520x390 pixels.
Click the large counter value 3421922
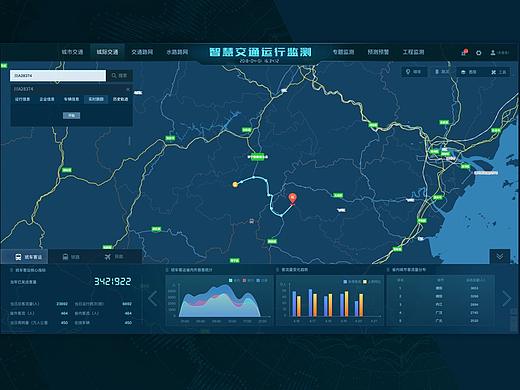pyautogui.click(x=113, y=282)
